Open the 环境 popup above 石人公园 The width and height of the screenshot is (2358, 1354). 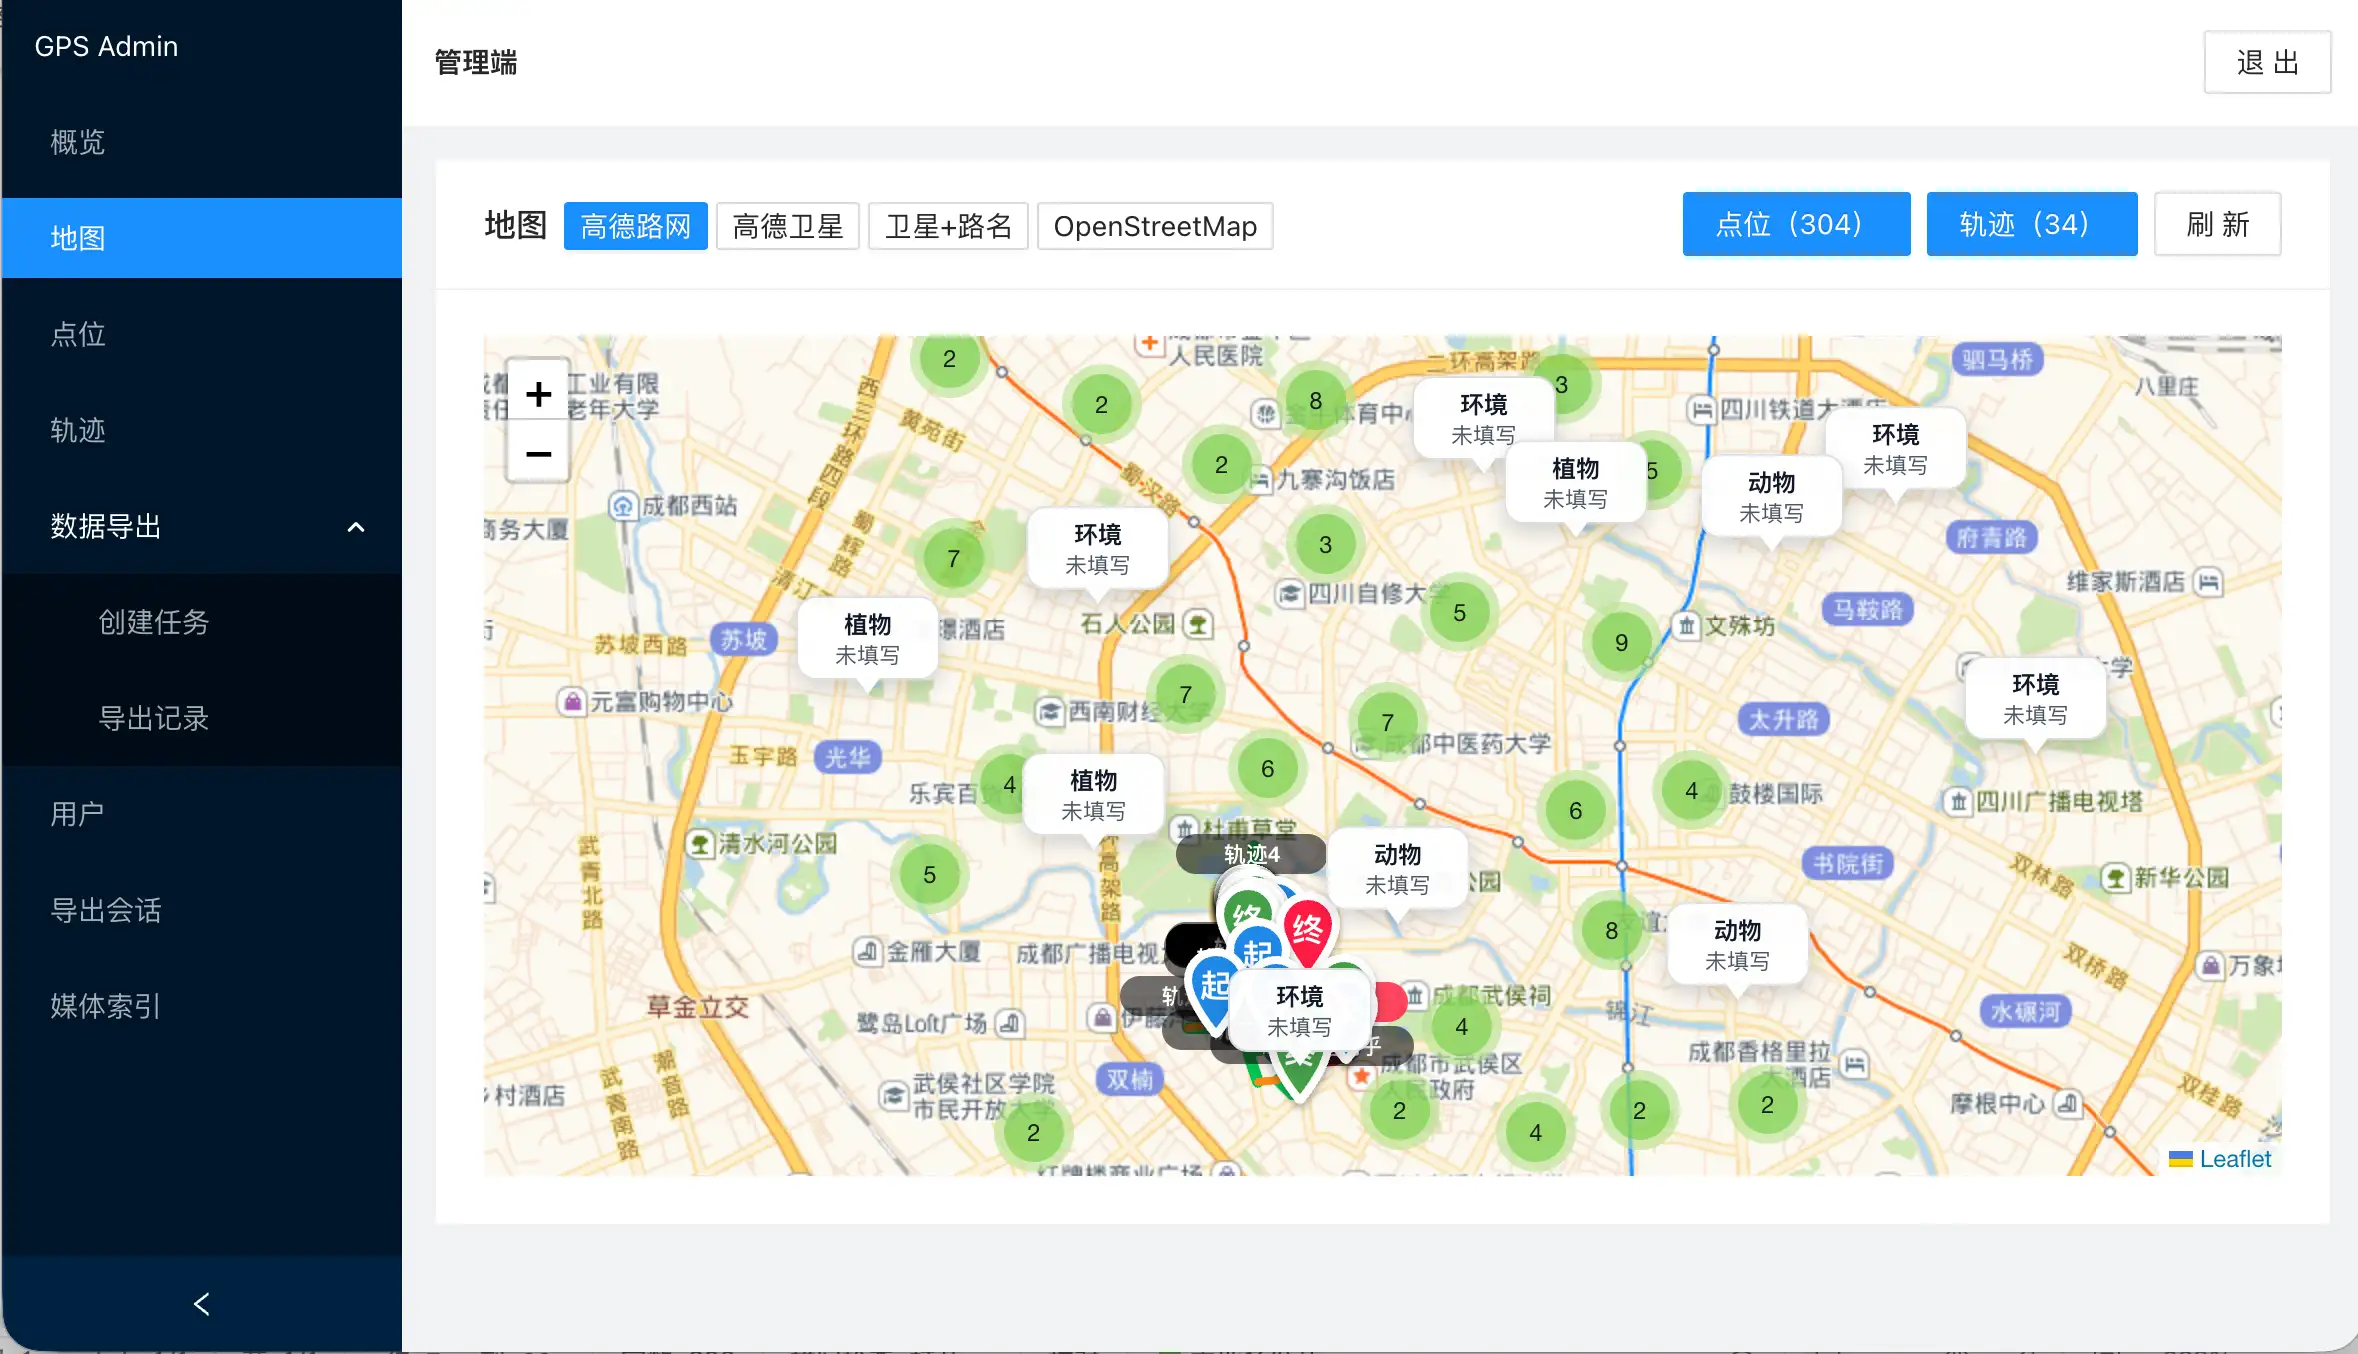[1097, 549]
